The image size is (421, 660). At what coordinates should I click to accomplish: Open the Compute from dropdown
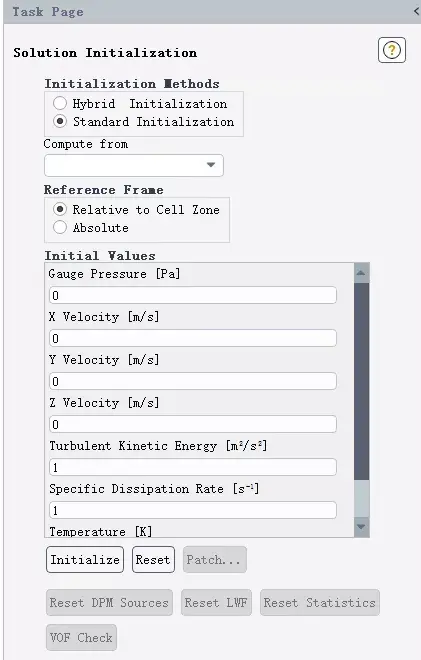click(x=134, y=165)
